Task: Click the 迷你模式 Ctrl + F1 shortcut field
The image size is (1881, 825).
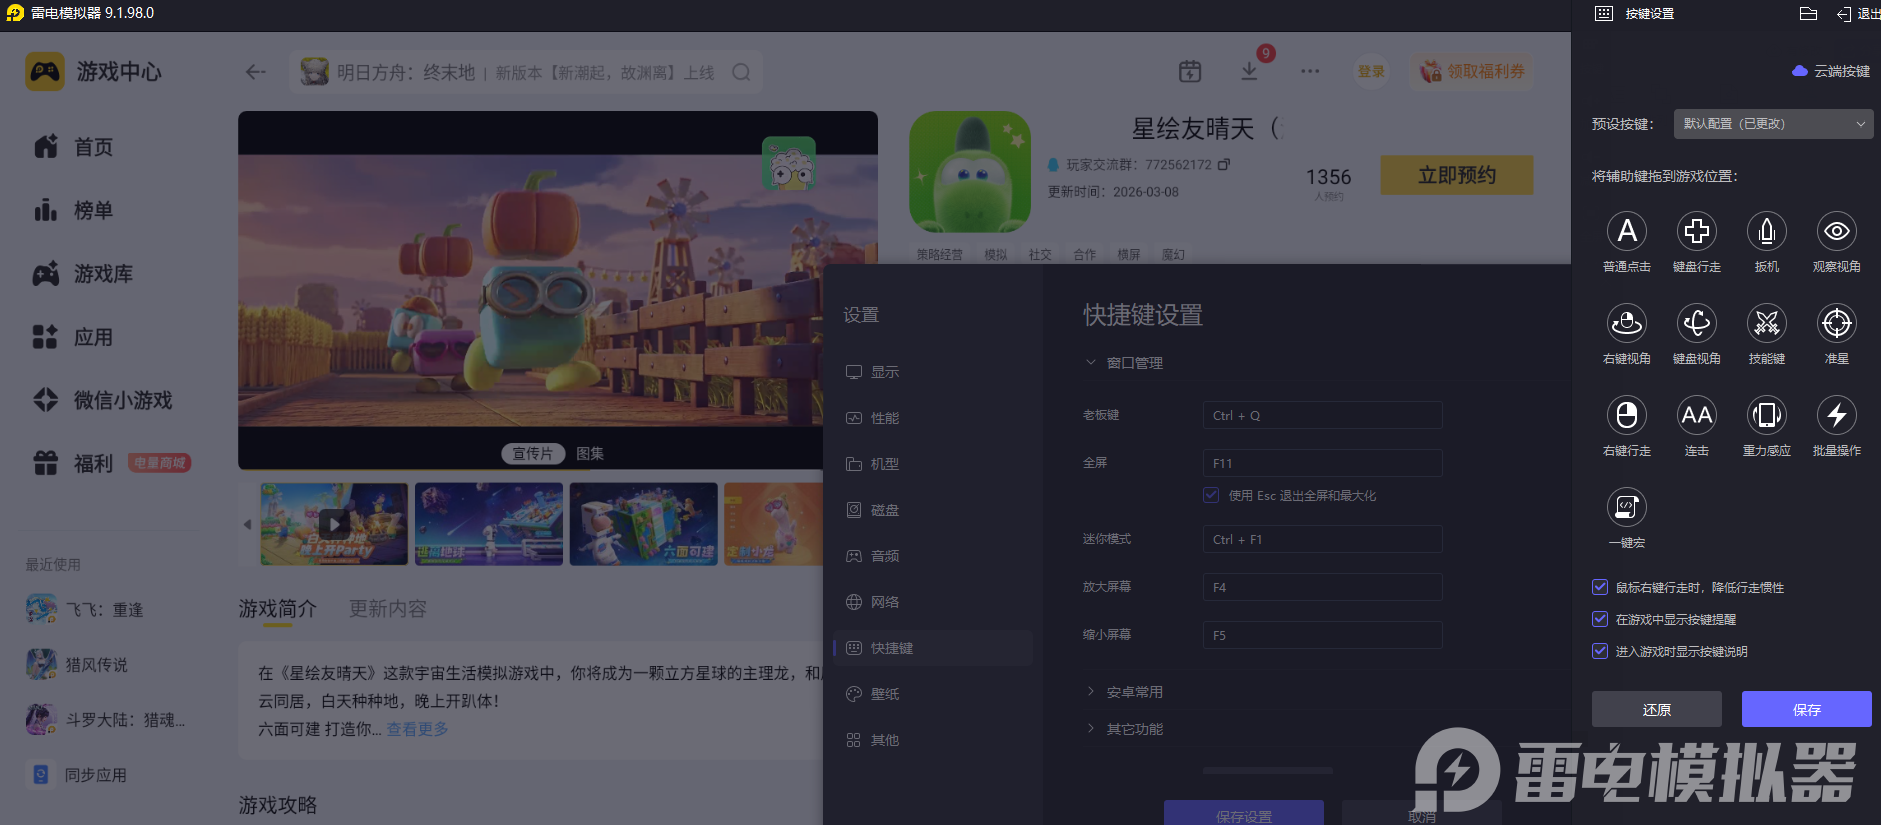Action: coord(1323,539)
